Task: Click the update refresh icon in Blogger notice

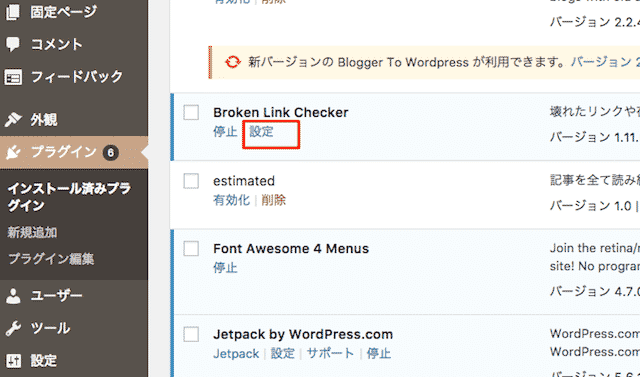Action: (x=233, y=62)
